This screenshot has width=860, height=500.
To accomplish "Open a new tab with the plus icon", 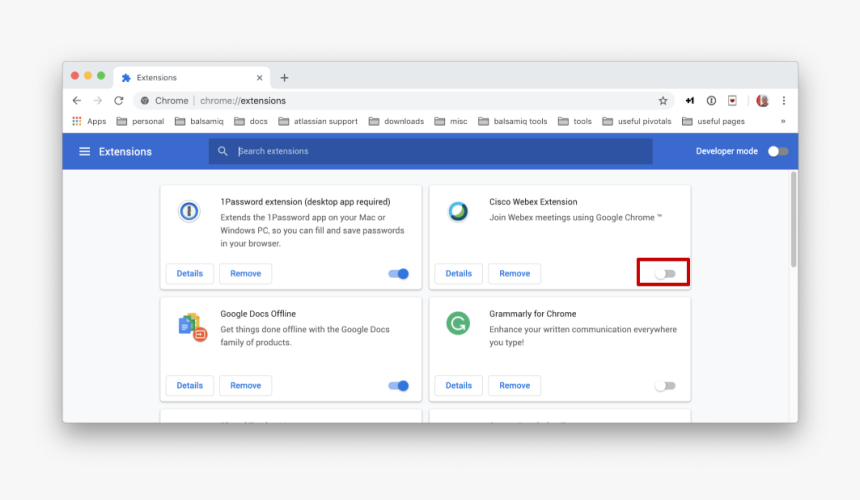I will (284, 78).
